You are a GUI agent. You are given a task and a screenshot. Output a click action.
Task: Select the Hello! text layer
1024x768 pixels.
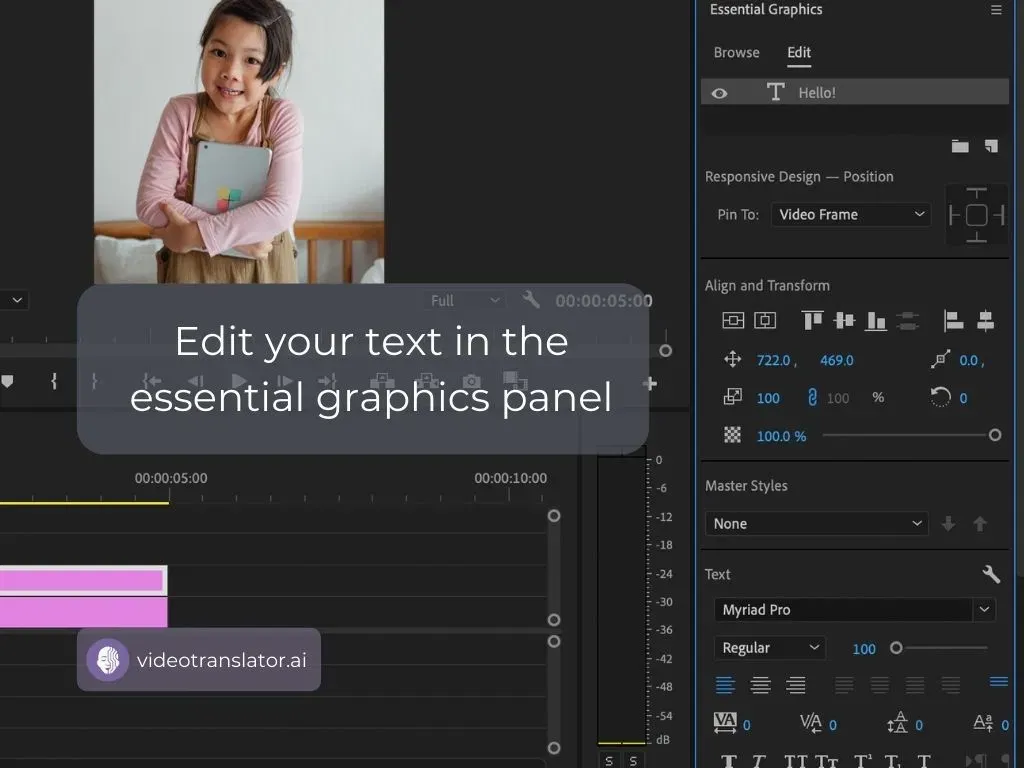(854, 92)
